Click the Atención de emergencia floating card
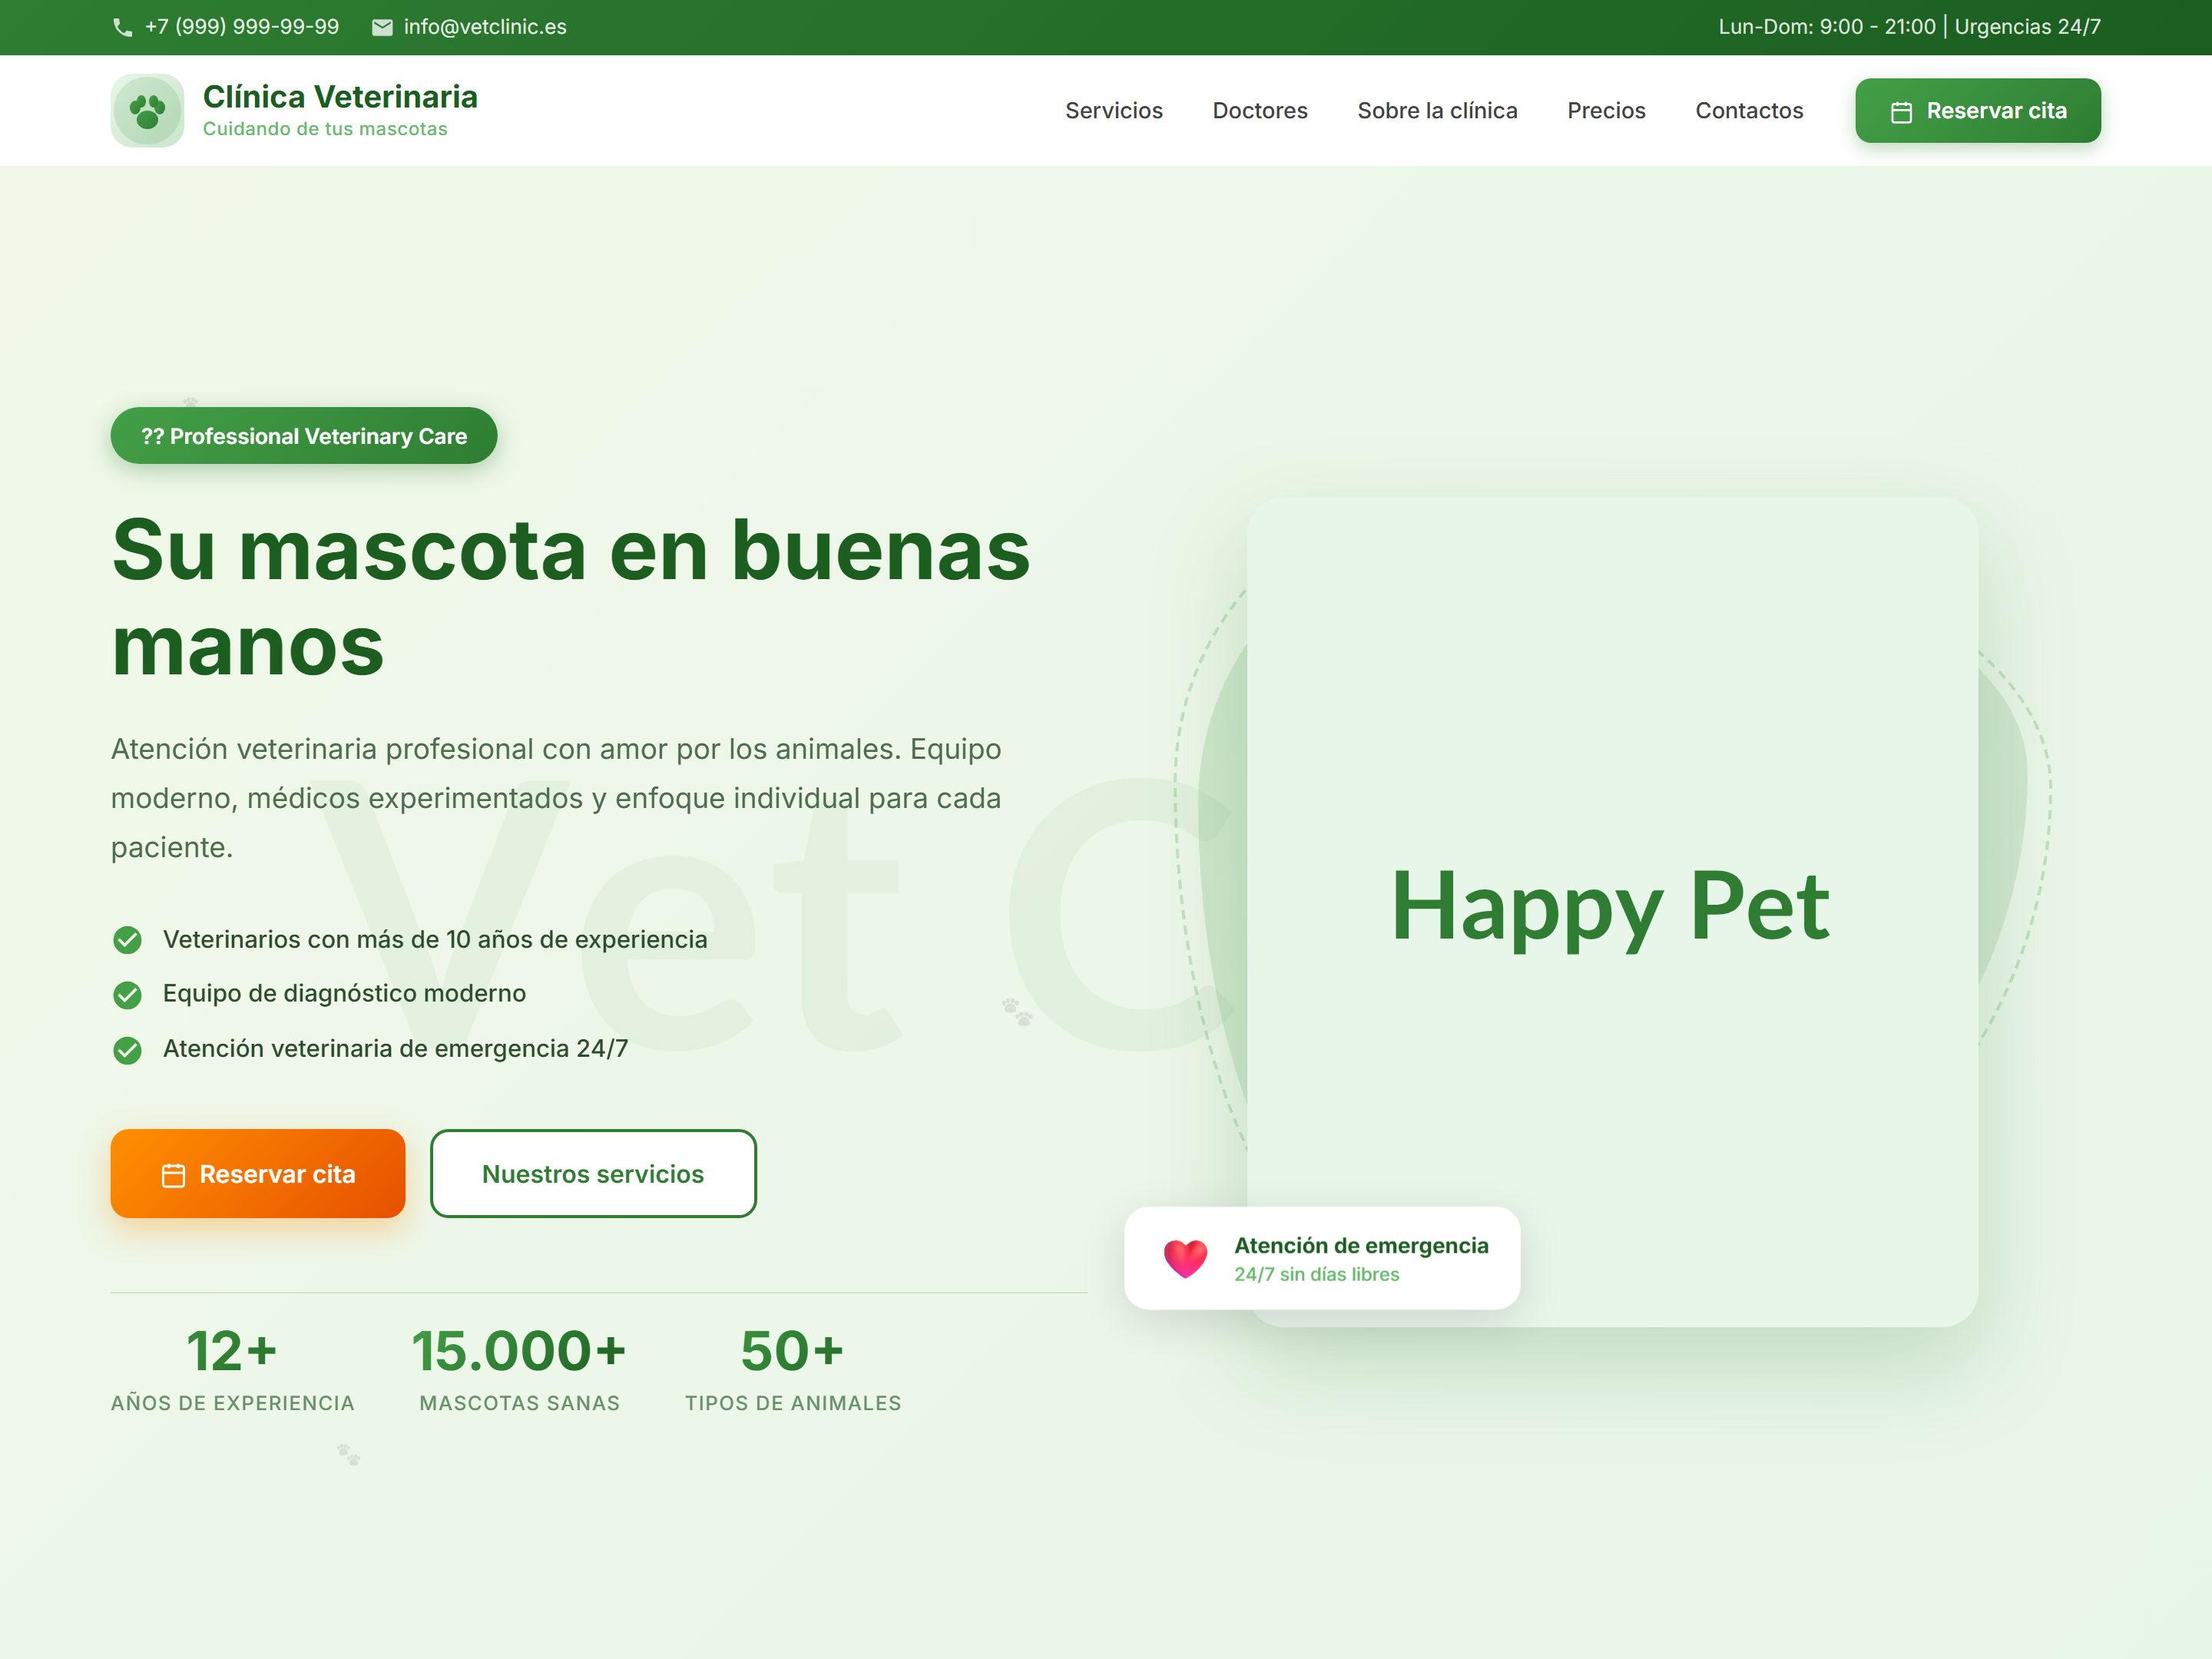The image size is (2212, 1659). 1322,1257
